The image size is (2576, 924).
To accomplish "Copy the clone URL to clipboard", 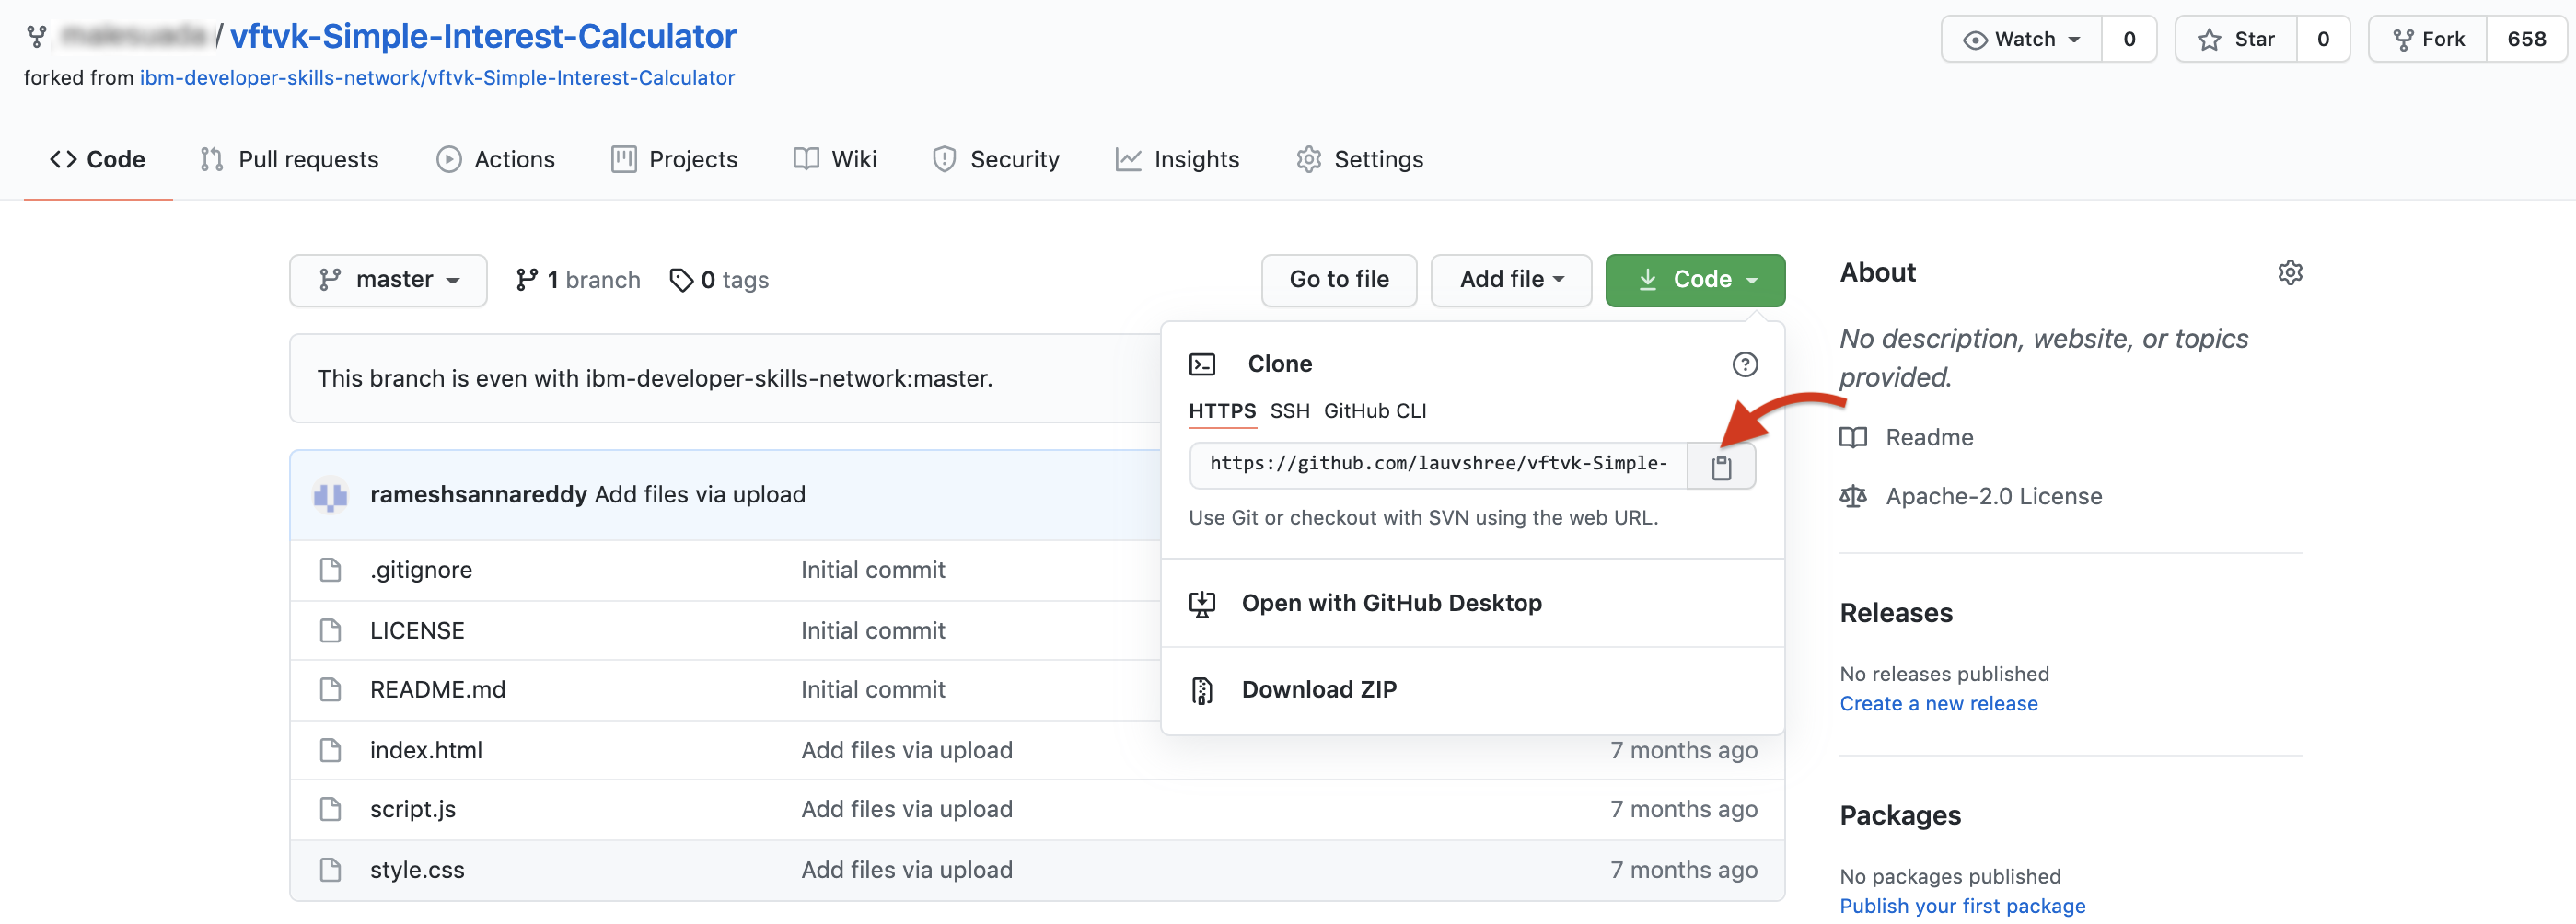I will [1720, 467].
